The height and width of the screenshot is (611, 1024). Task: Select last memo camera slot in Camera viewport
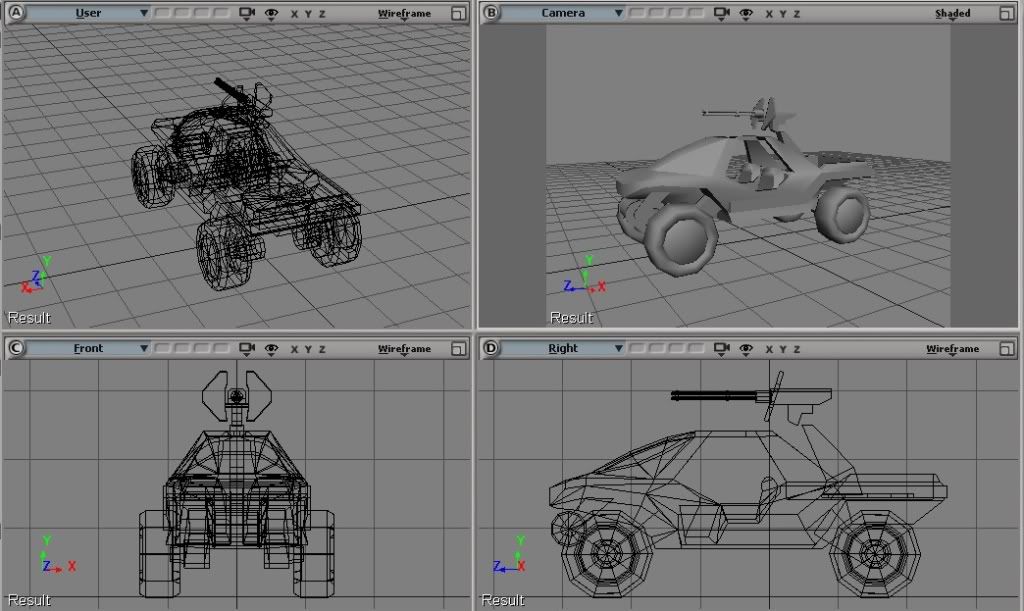(696, 13)
